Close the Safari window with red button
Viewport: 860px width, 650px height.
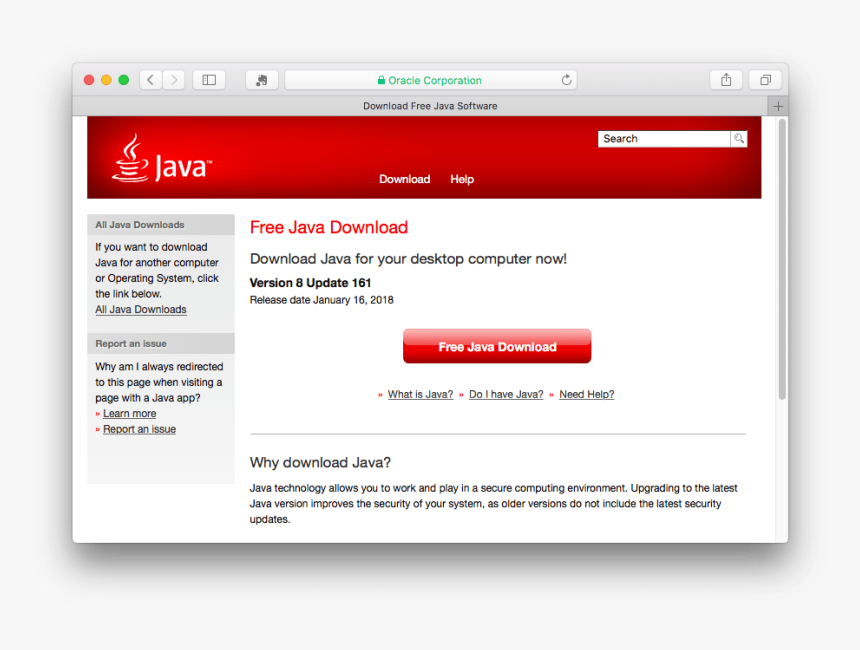(x=89, y=80)
